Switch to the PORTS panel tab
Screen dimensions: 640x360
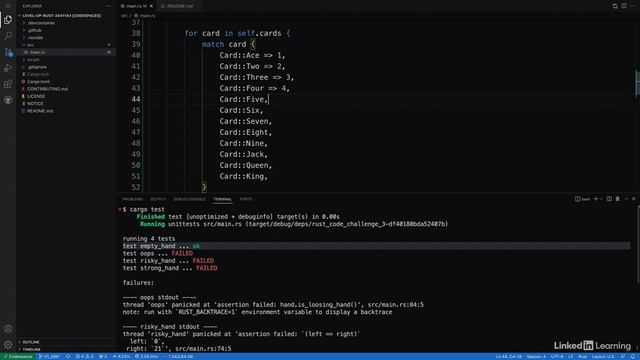[246, 199]
